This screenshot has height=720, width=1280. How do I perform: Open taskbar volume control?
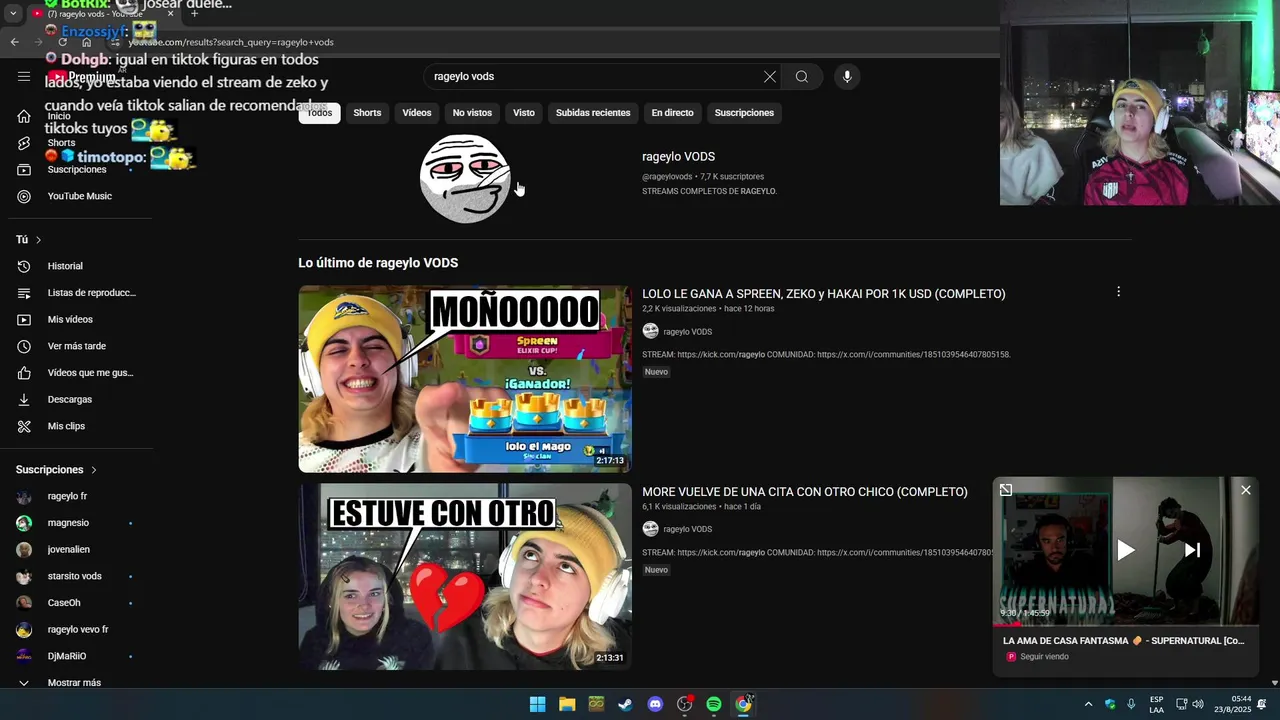(x=1198, y=704)
